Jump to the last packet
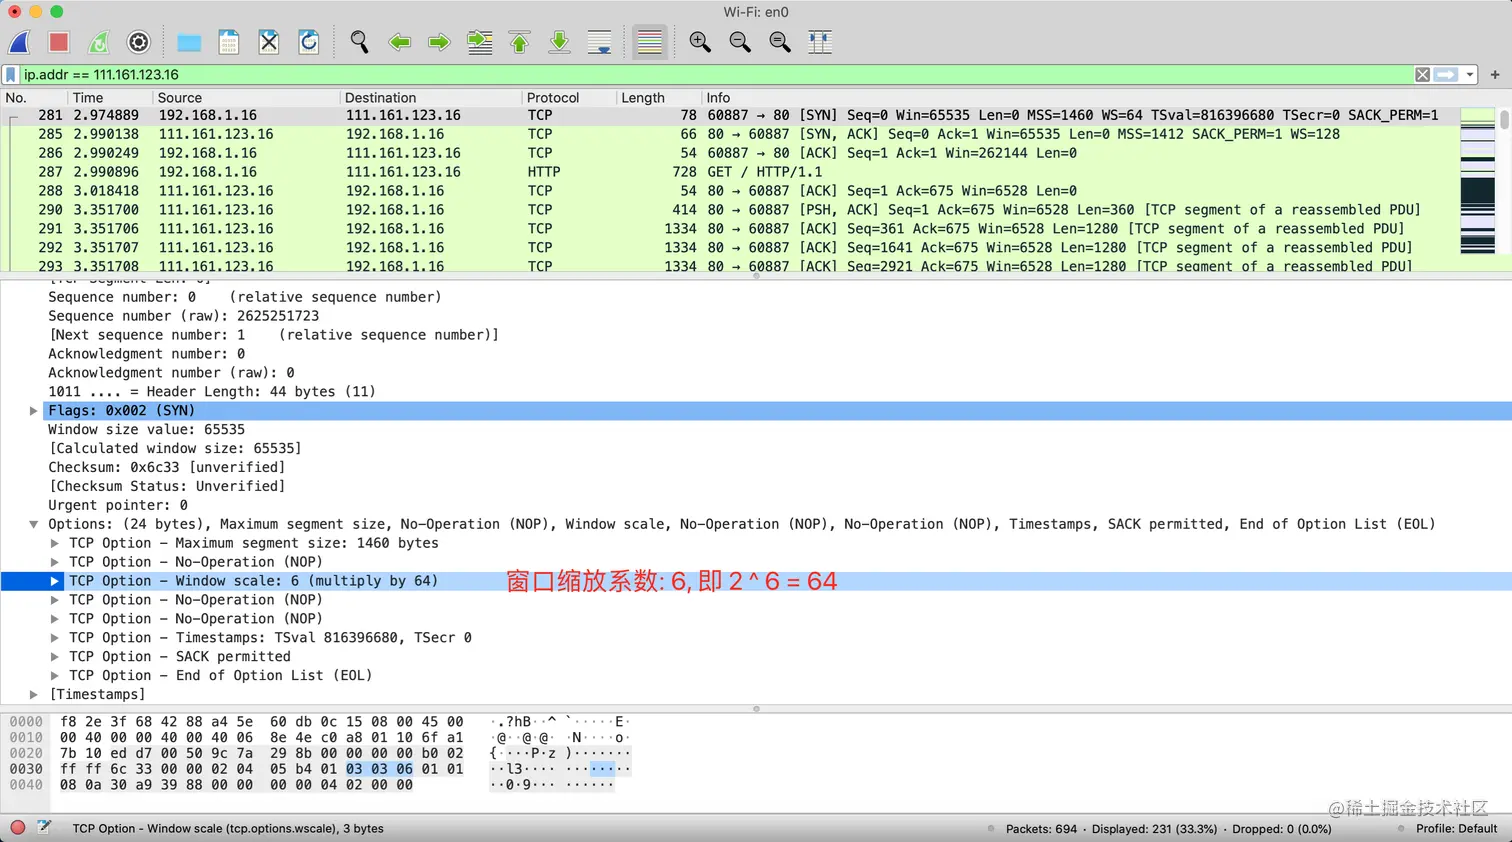 coord(560,42)
